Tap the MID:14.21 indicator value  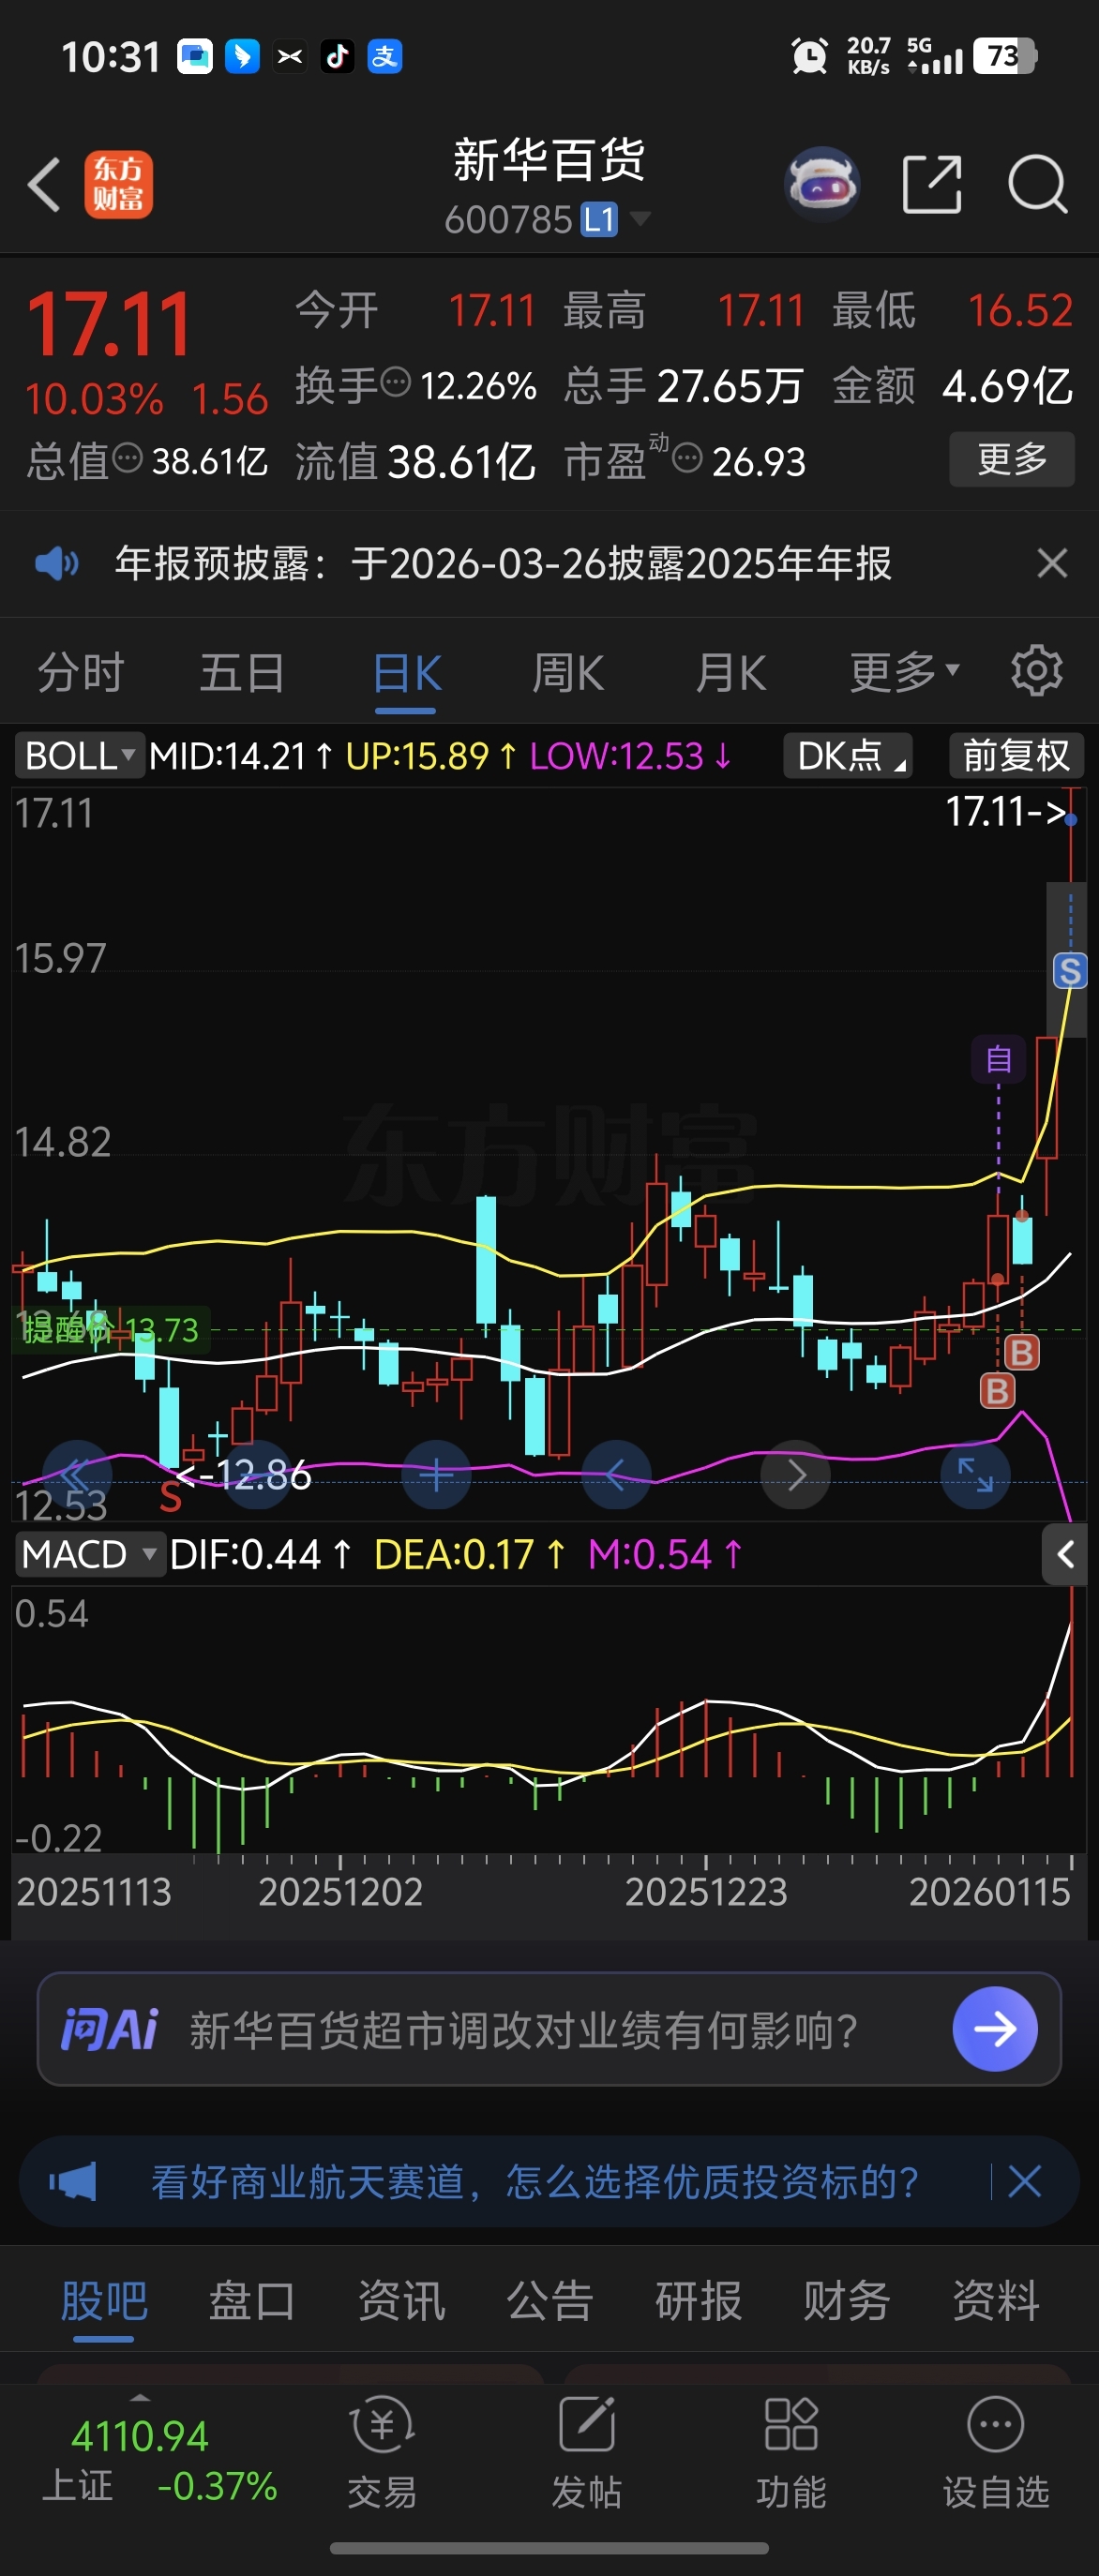coord(241,756)
